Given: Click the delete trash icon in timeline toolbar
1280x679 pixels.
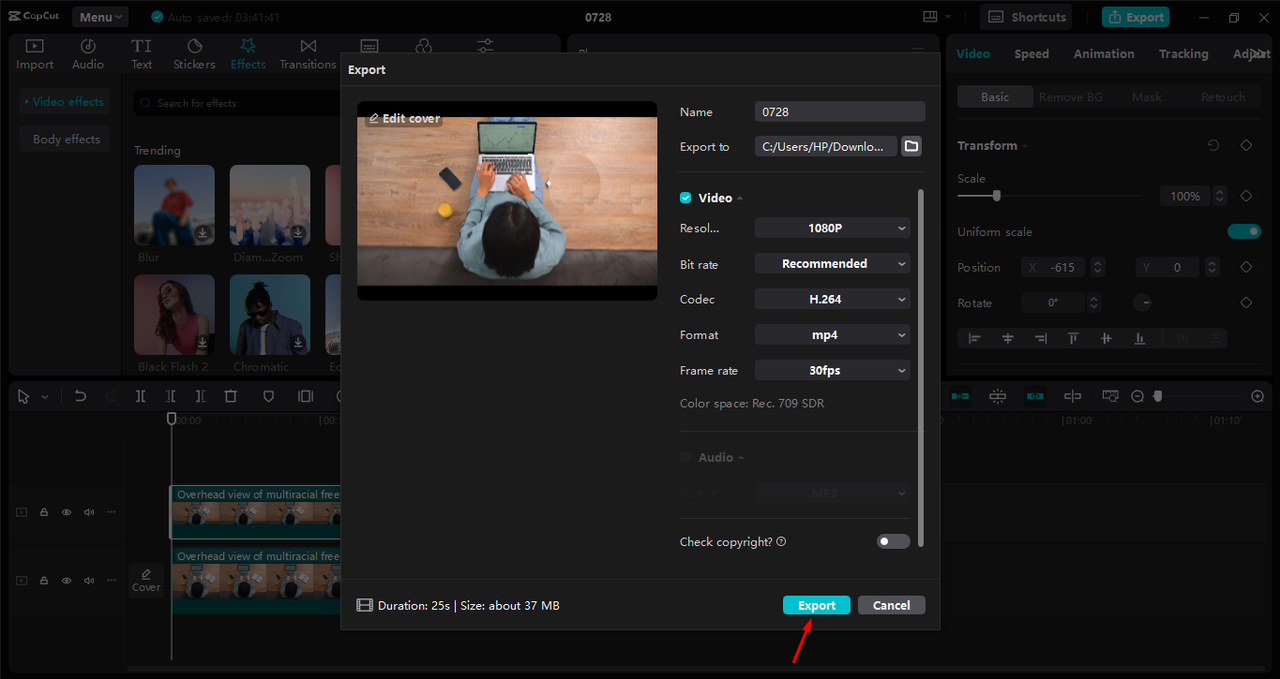Looking at the screenshot, I should point(231,397).
